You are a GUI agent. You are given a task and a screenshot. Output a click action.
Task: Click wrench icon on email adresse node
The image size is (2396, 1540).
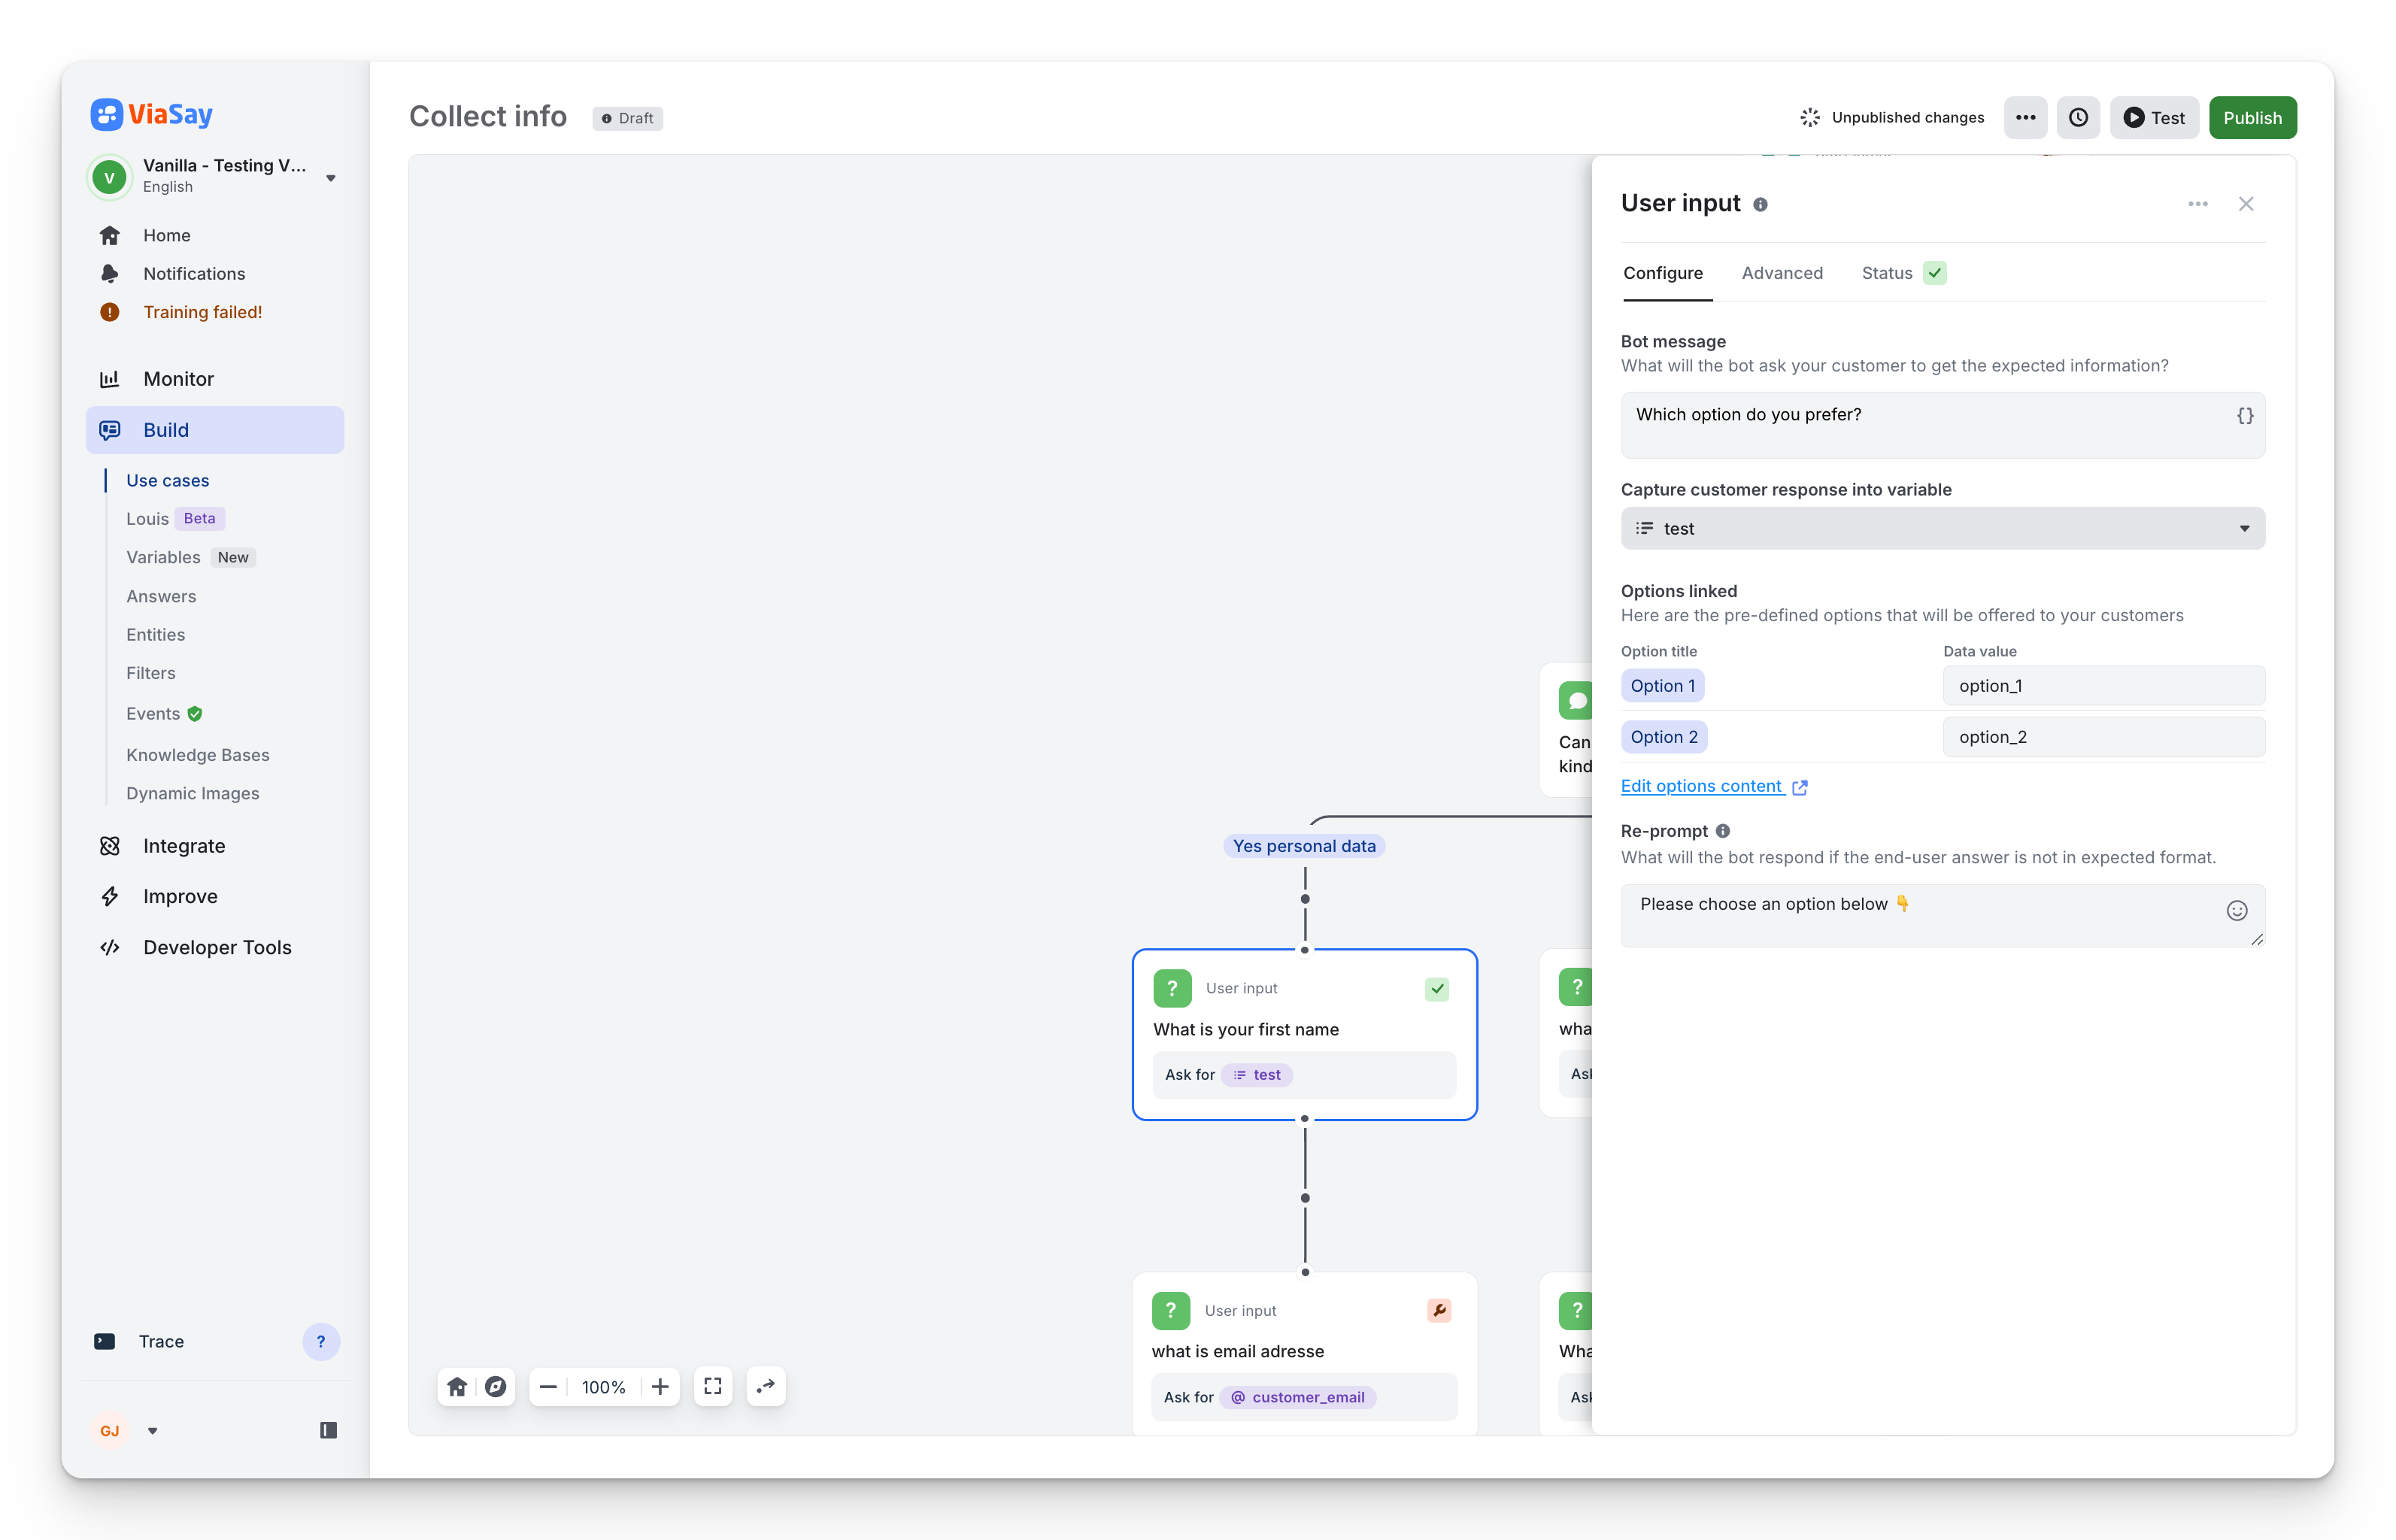[x=1439, y=1310]
